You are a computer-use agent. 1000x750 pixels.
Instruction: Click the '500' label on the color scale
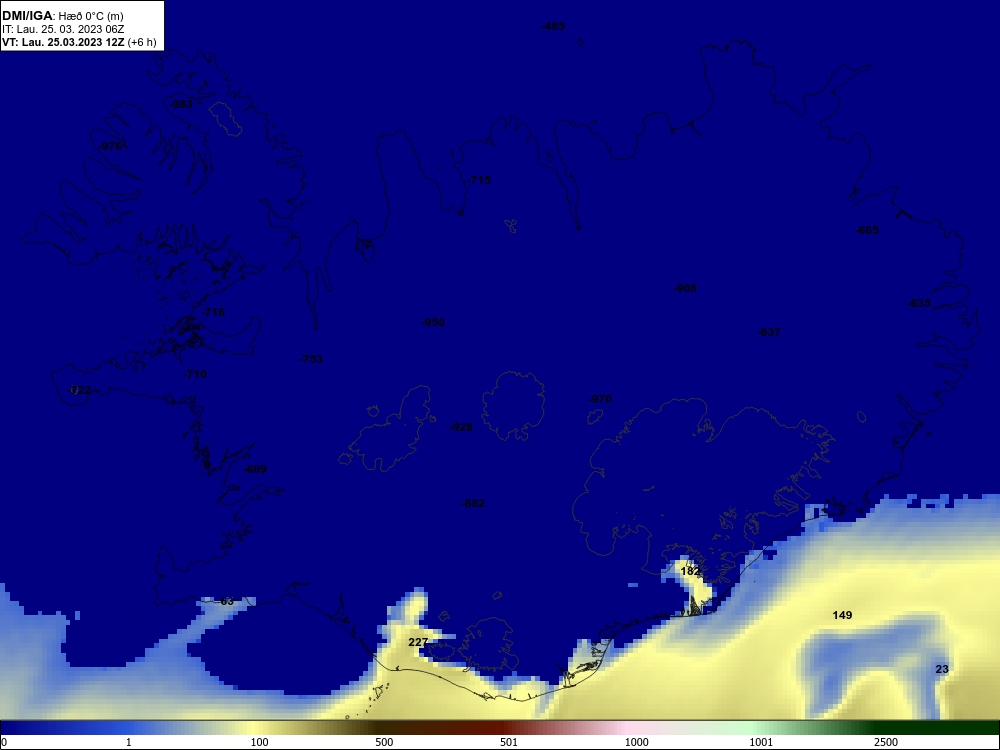coord(384,742)
